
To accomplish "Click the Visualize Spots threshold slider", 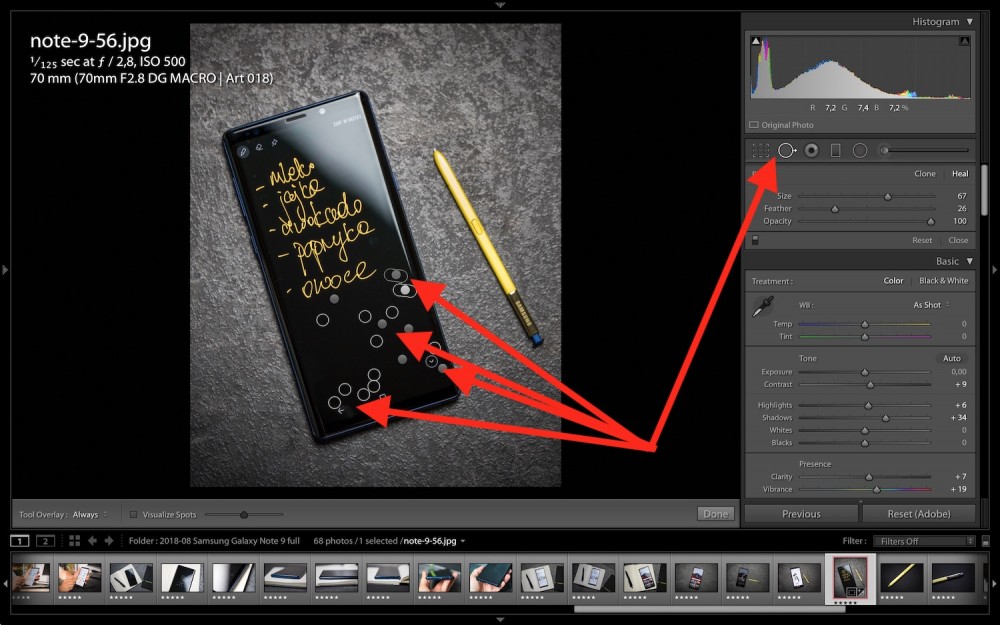I will (244, 515).
